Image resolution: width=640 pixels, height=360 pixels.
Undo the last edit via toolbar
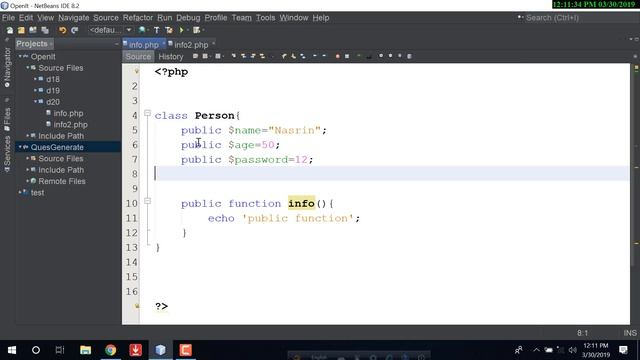[62, 30]
